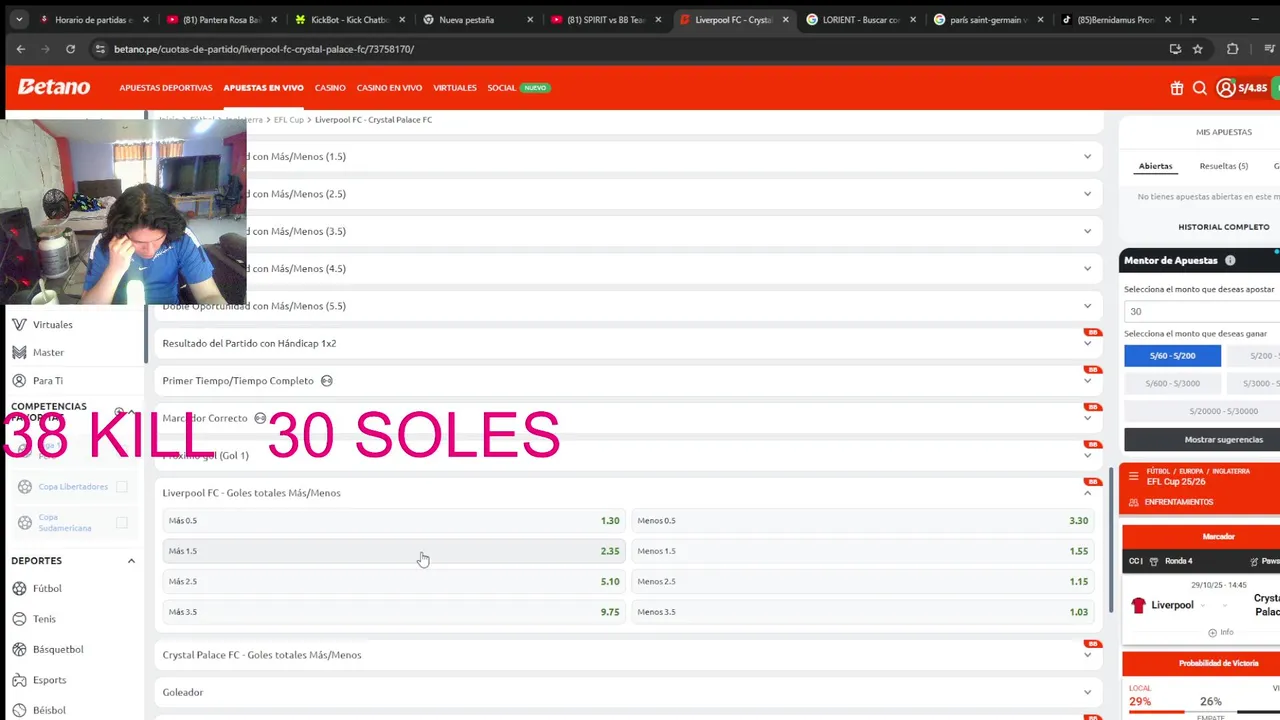This screenshot has width=1280, height=720.
Task: Open the Para Ti sidebar icon
Action: click(x=19, y=380)
